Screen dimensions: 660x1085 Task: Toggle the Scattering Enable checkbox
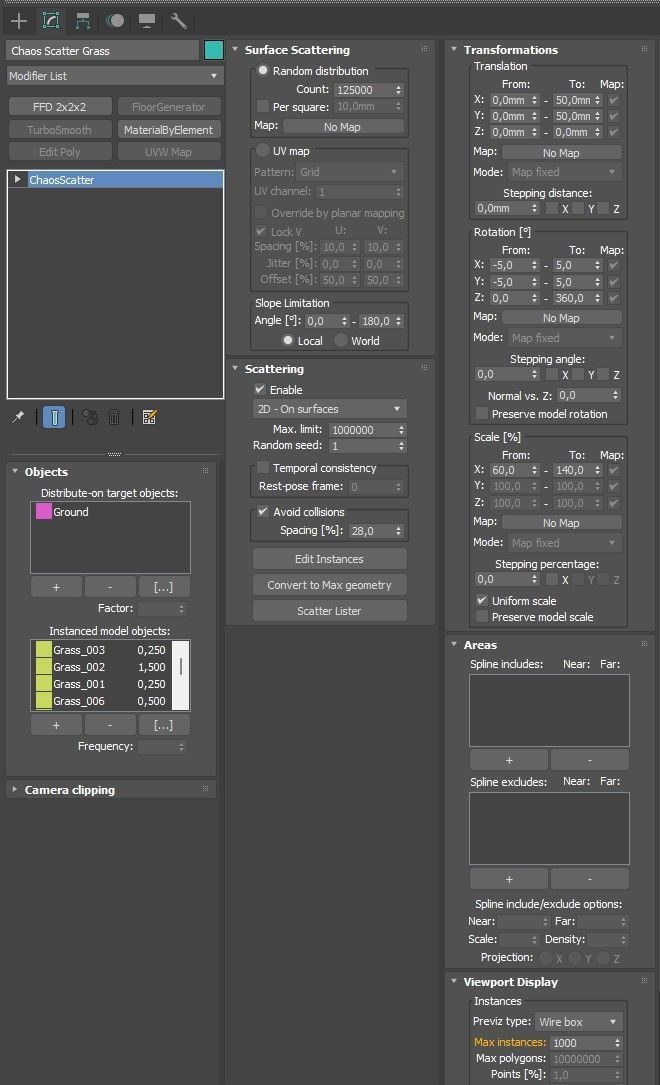(259, 390)
